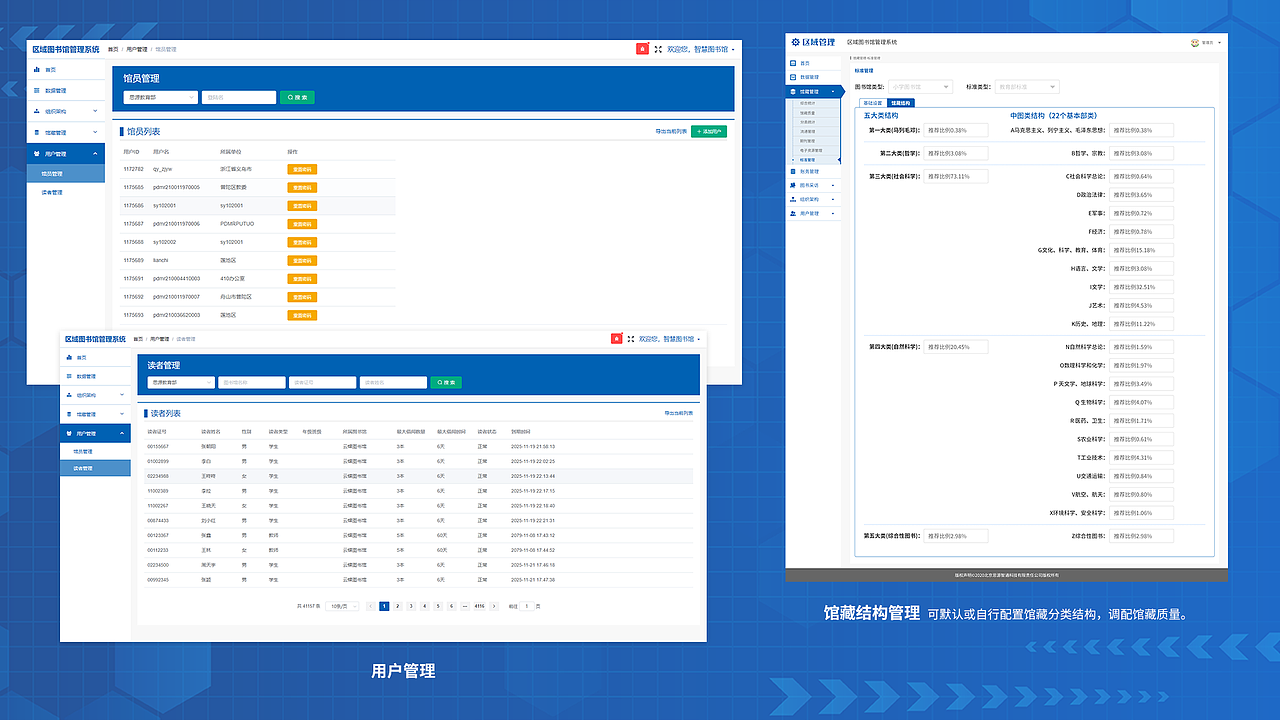Click the 数据管理 icon in 馆员管理 sidebar

point(37,91)
